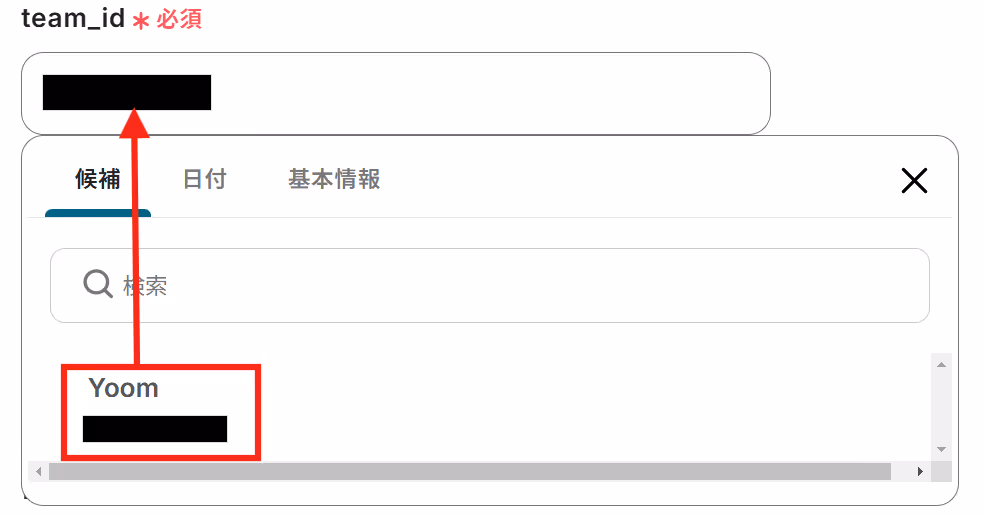Focus the 検索 search box
Screen dimensions: 985x515
point(490,285)
